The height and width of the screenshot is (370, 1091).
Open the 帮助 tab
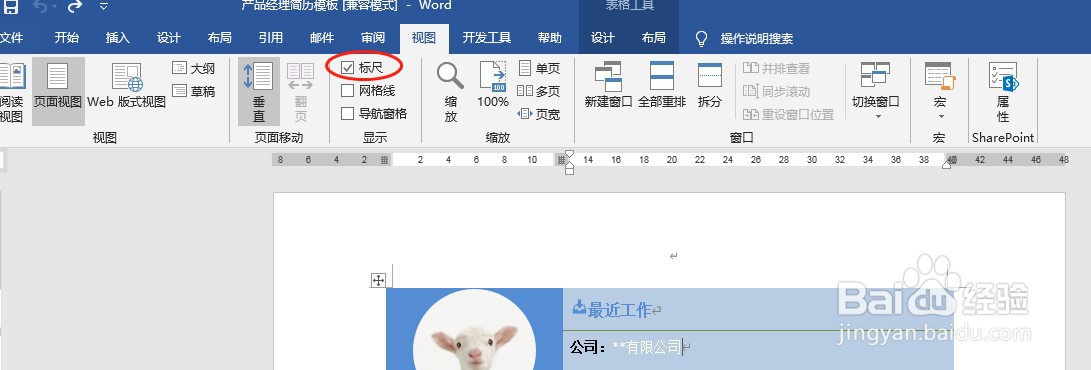click(x=550, y=38)
